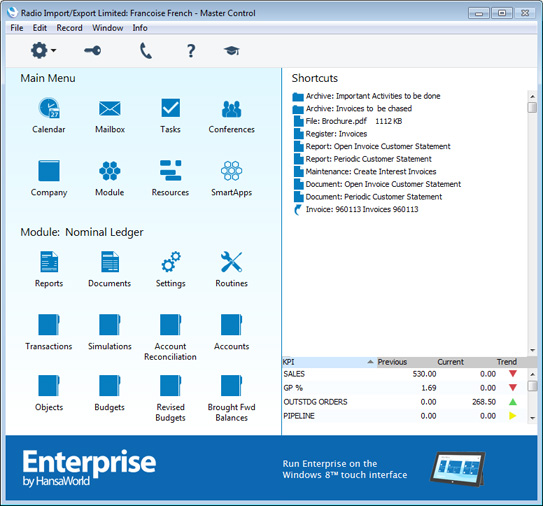Screen dimensions: 543x506
Task: Click the Windows 8 tablet banner image
Action: pyautogui.click(x=457, y=469)
